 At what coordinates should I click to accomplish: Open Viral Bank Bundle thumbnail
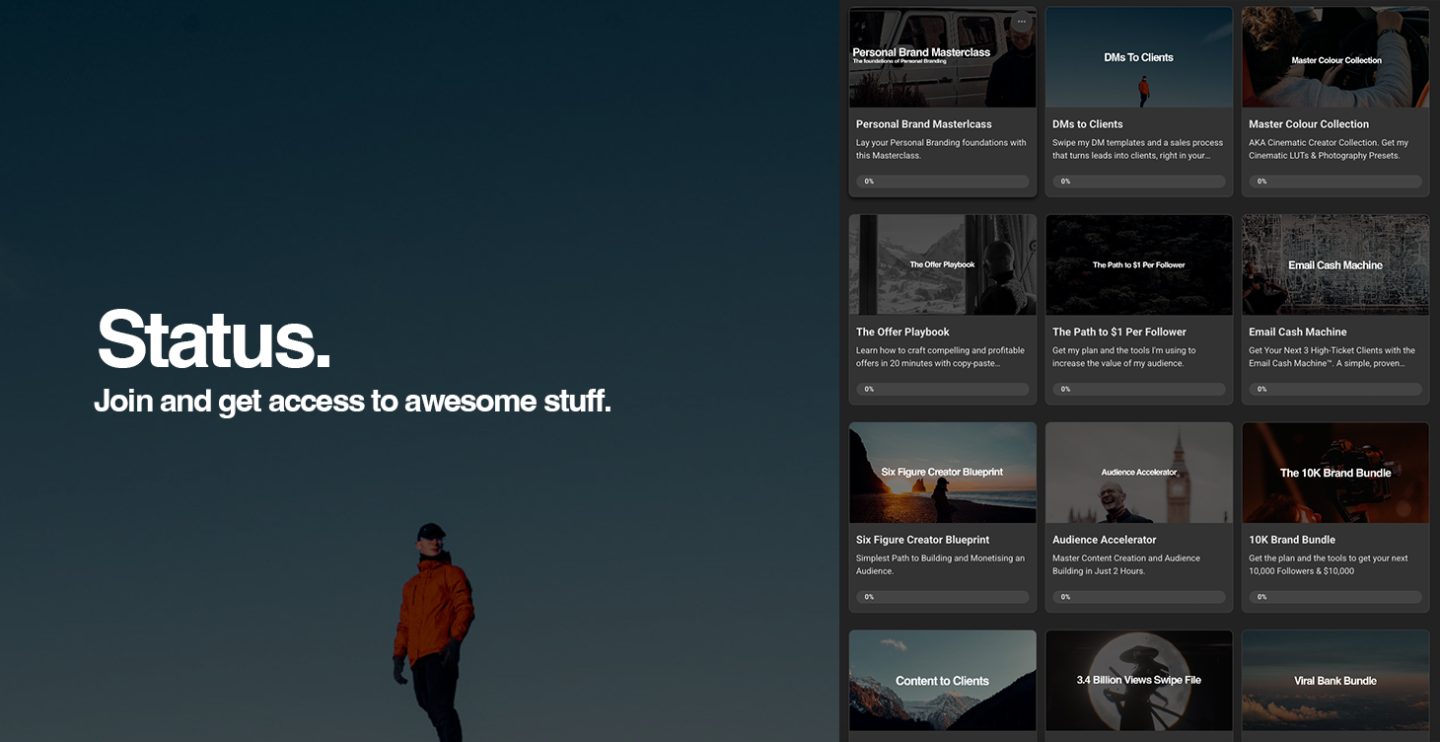click(x=1335, y=680)
